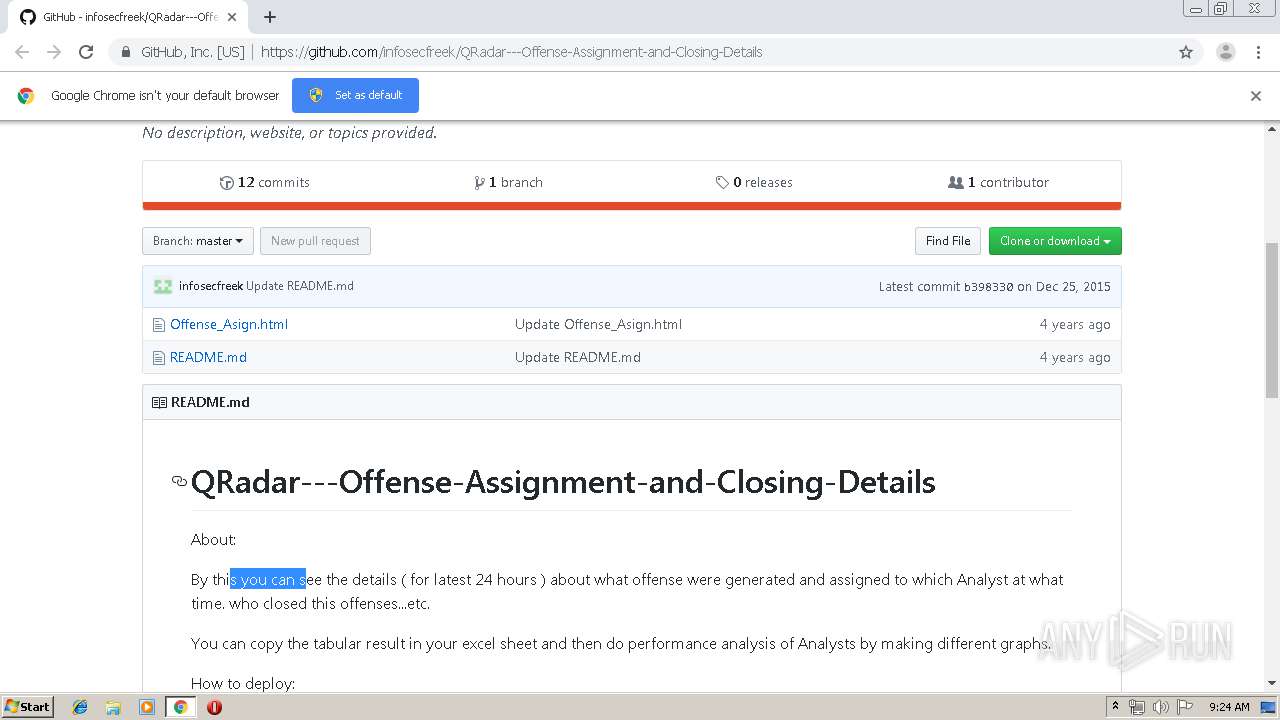Click the Chrome taskbar icon
This screenshot has height=720, width=1280.
pos(180,707)
